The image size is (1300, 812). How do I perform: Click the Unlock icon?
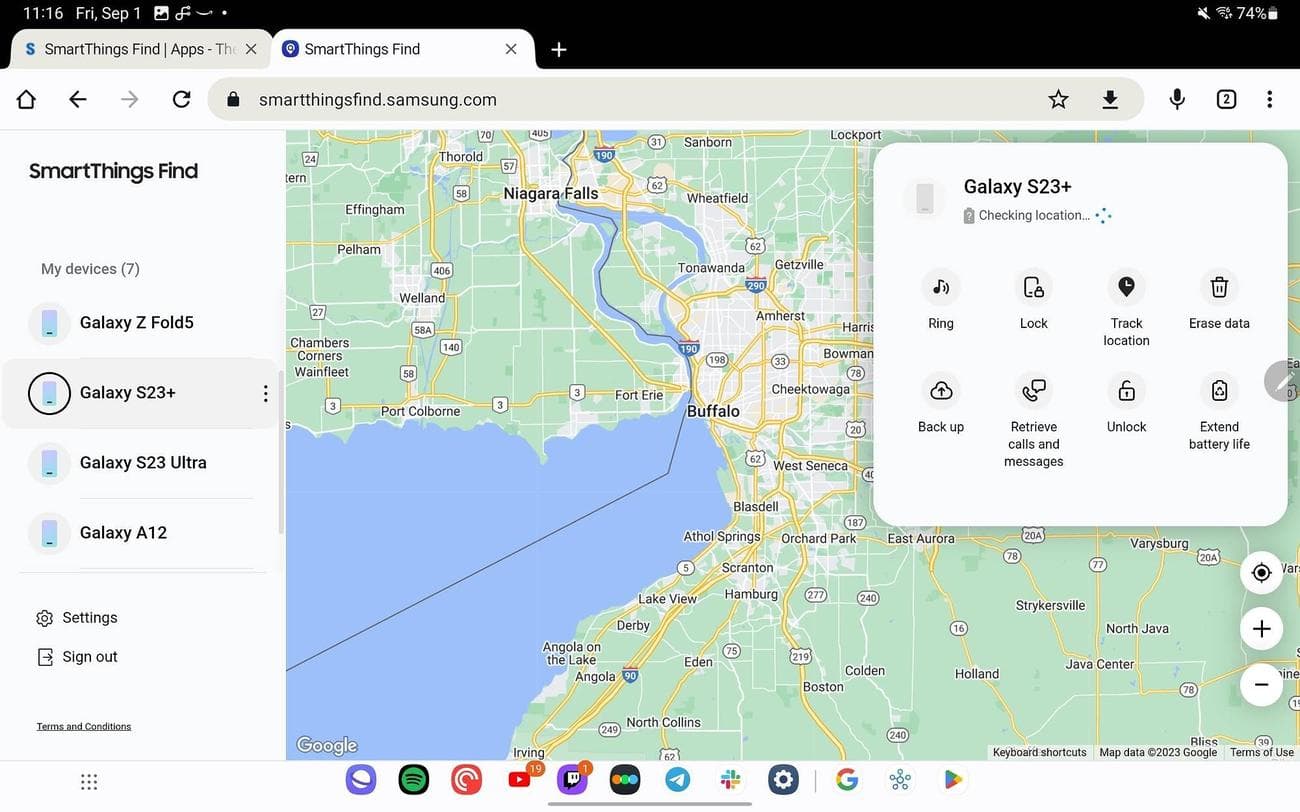(x=1126, y=391)
